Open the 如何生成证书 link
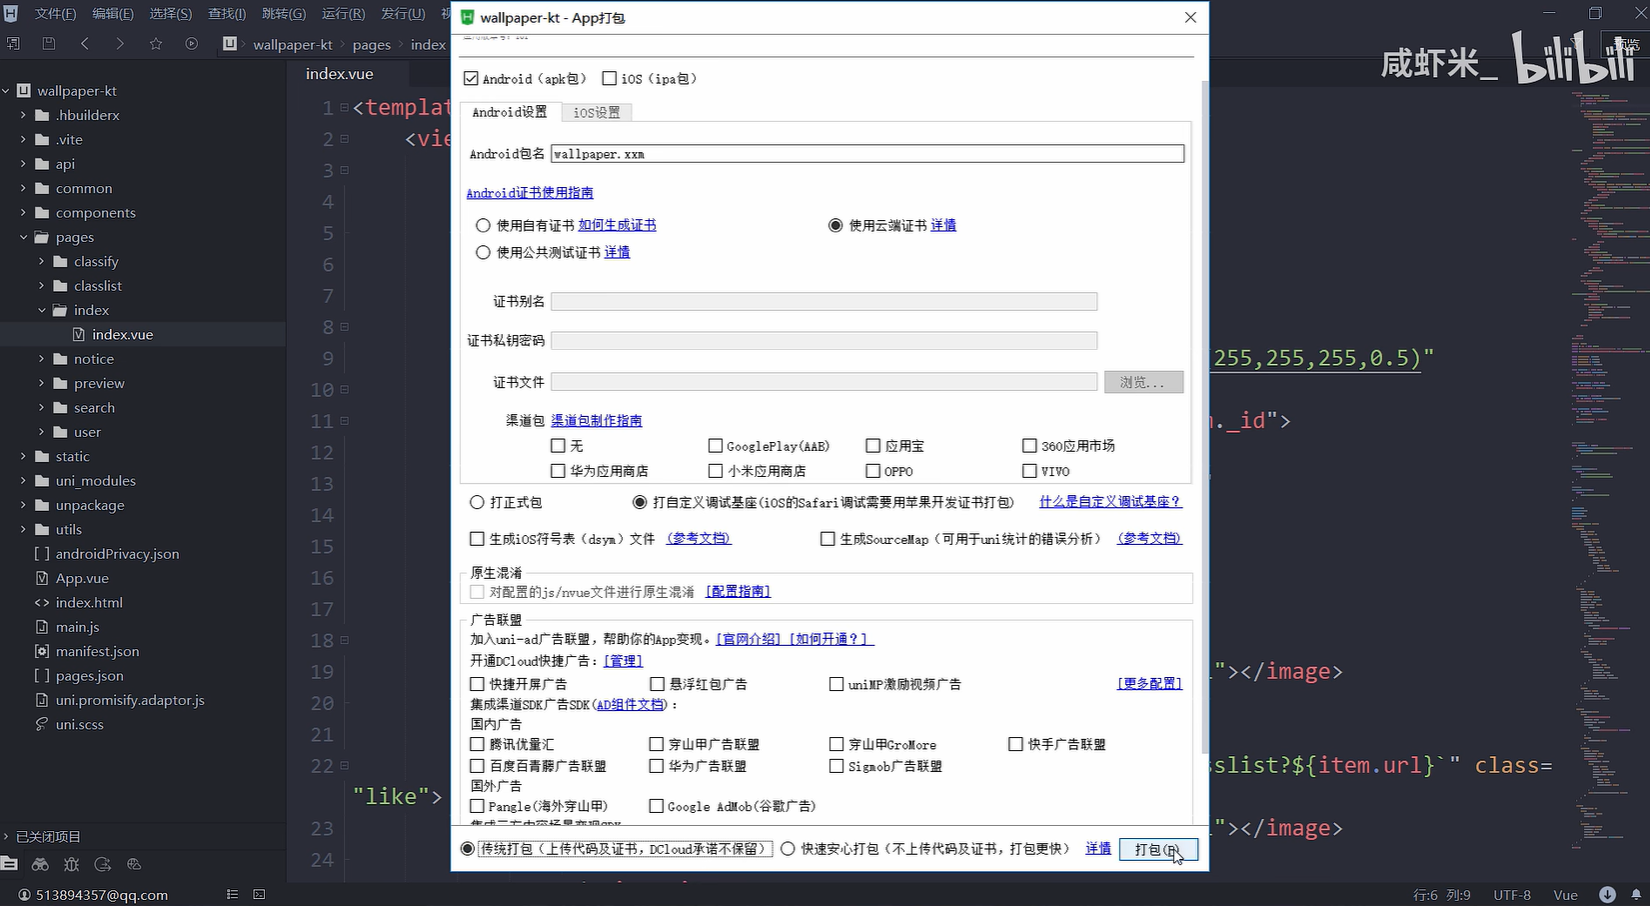Viewport: 1650px width, 906px height. 617,226
